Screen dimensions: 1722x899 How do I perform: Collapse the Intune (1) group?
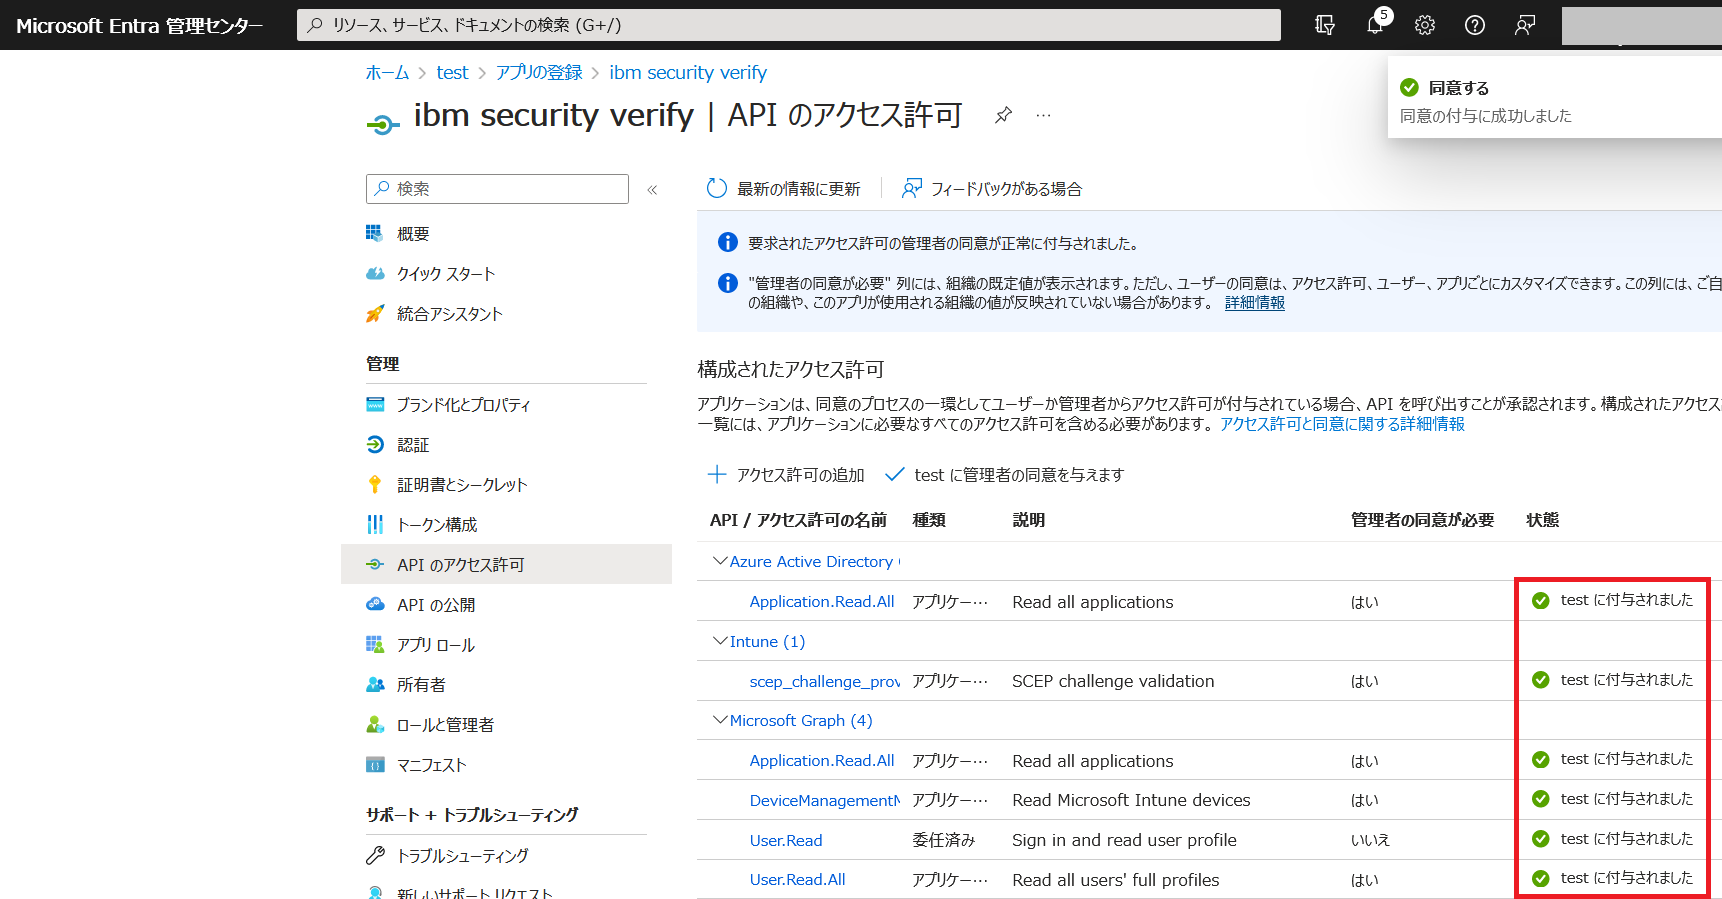click(719, 641)
